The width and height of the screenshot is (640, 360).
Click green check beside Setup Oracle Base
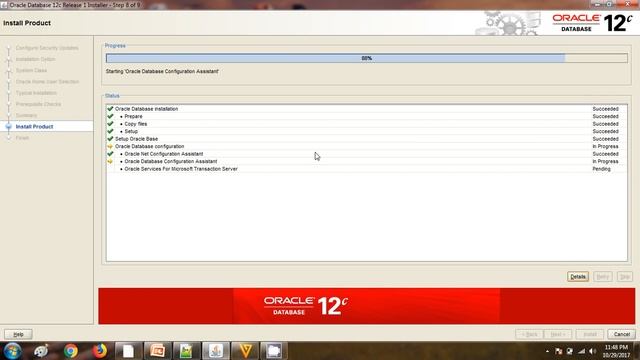pos(110,139)
